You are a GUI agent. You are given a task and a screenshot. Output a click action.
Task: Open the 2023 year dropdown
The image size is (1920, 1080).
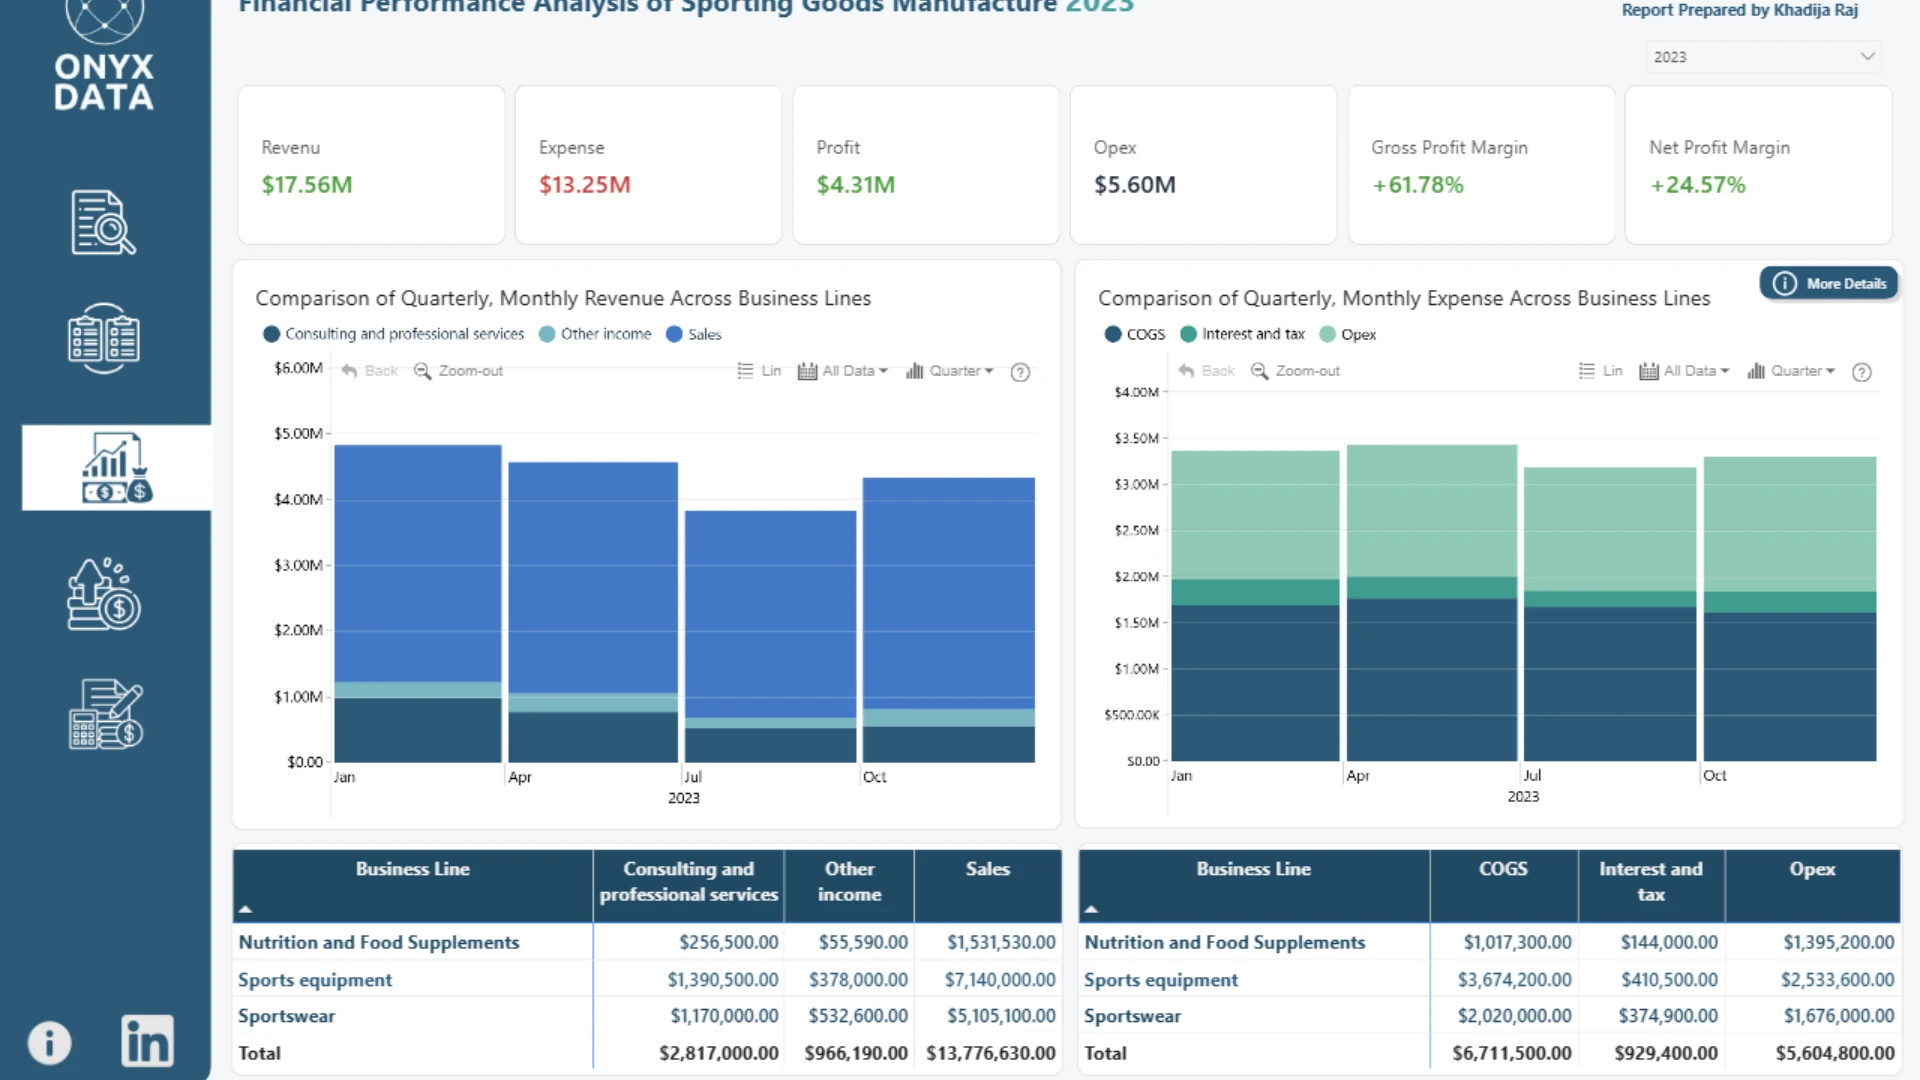click(x=1764, y=57)
